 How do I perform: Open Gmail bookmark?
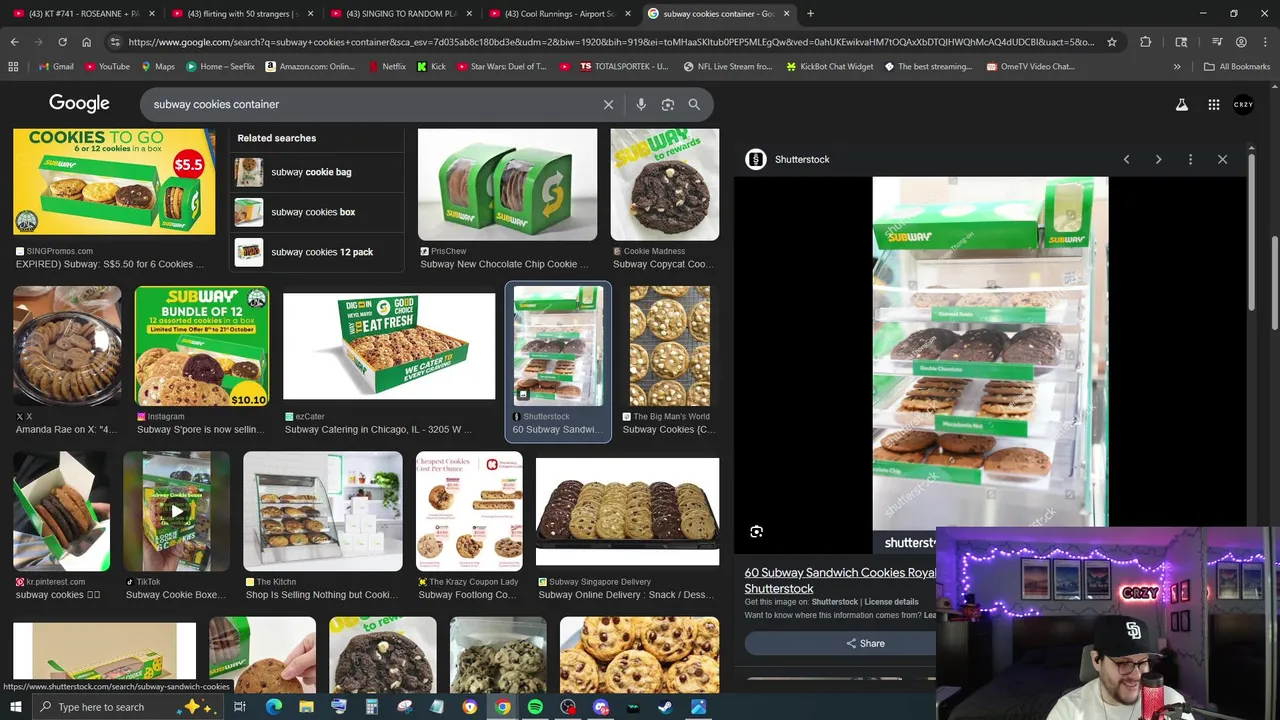(55, 66)
